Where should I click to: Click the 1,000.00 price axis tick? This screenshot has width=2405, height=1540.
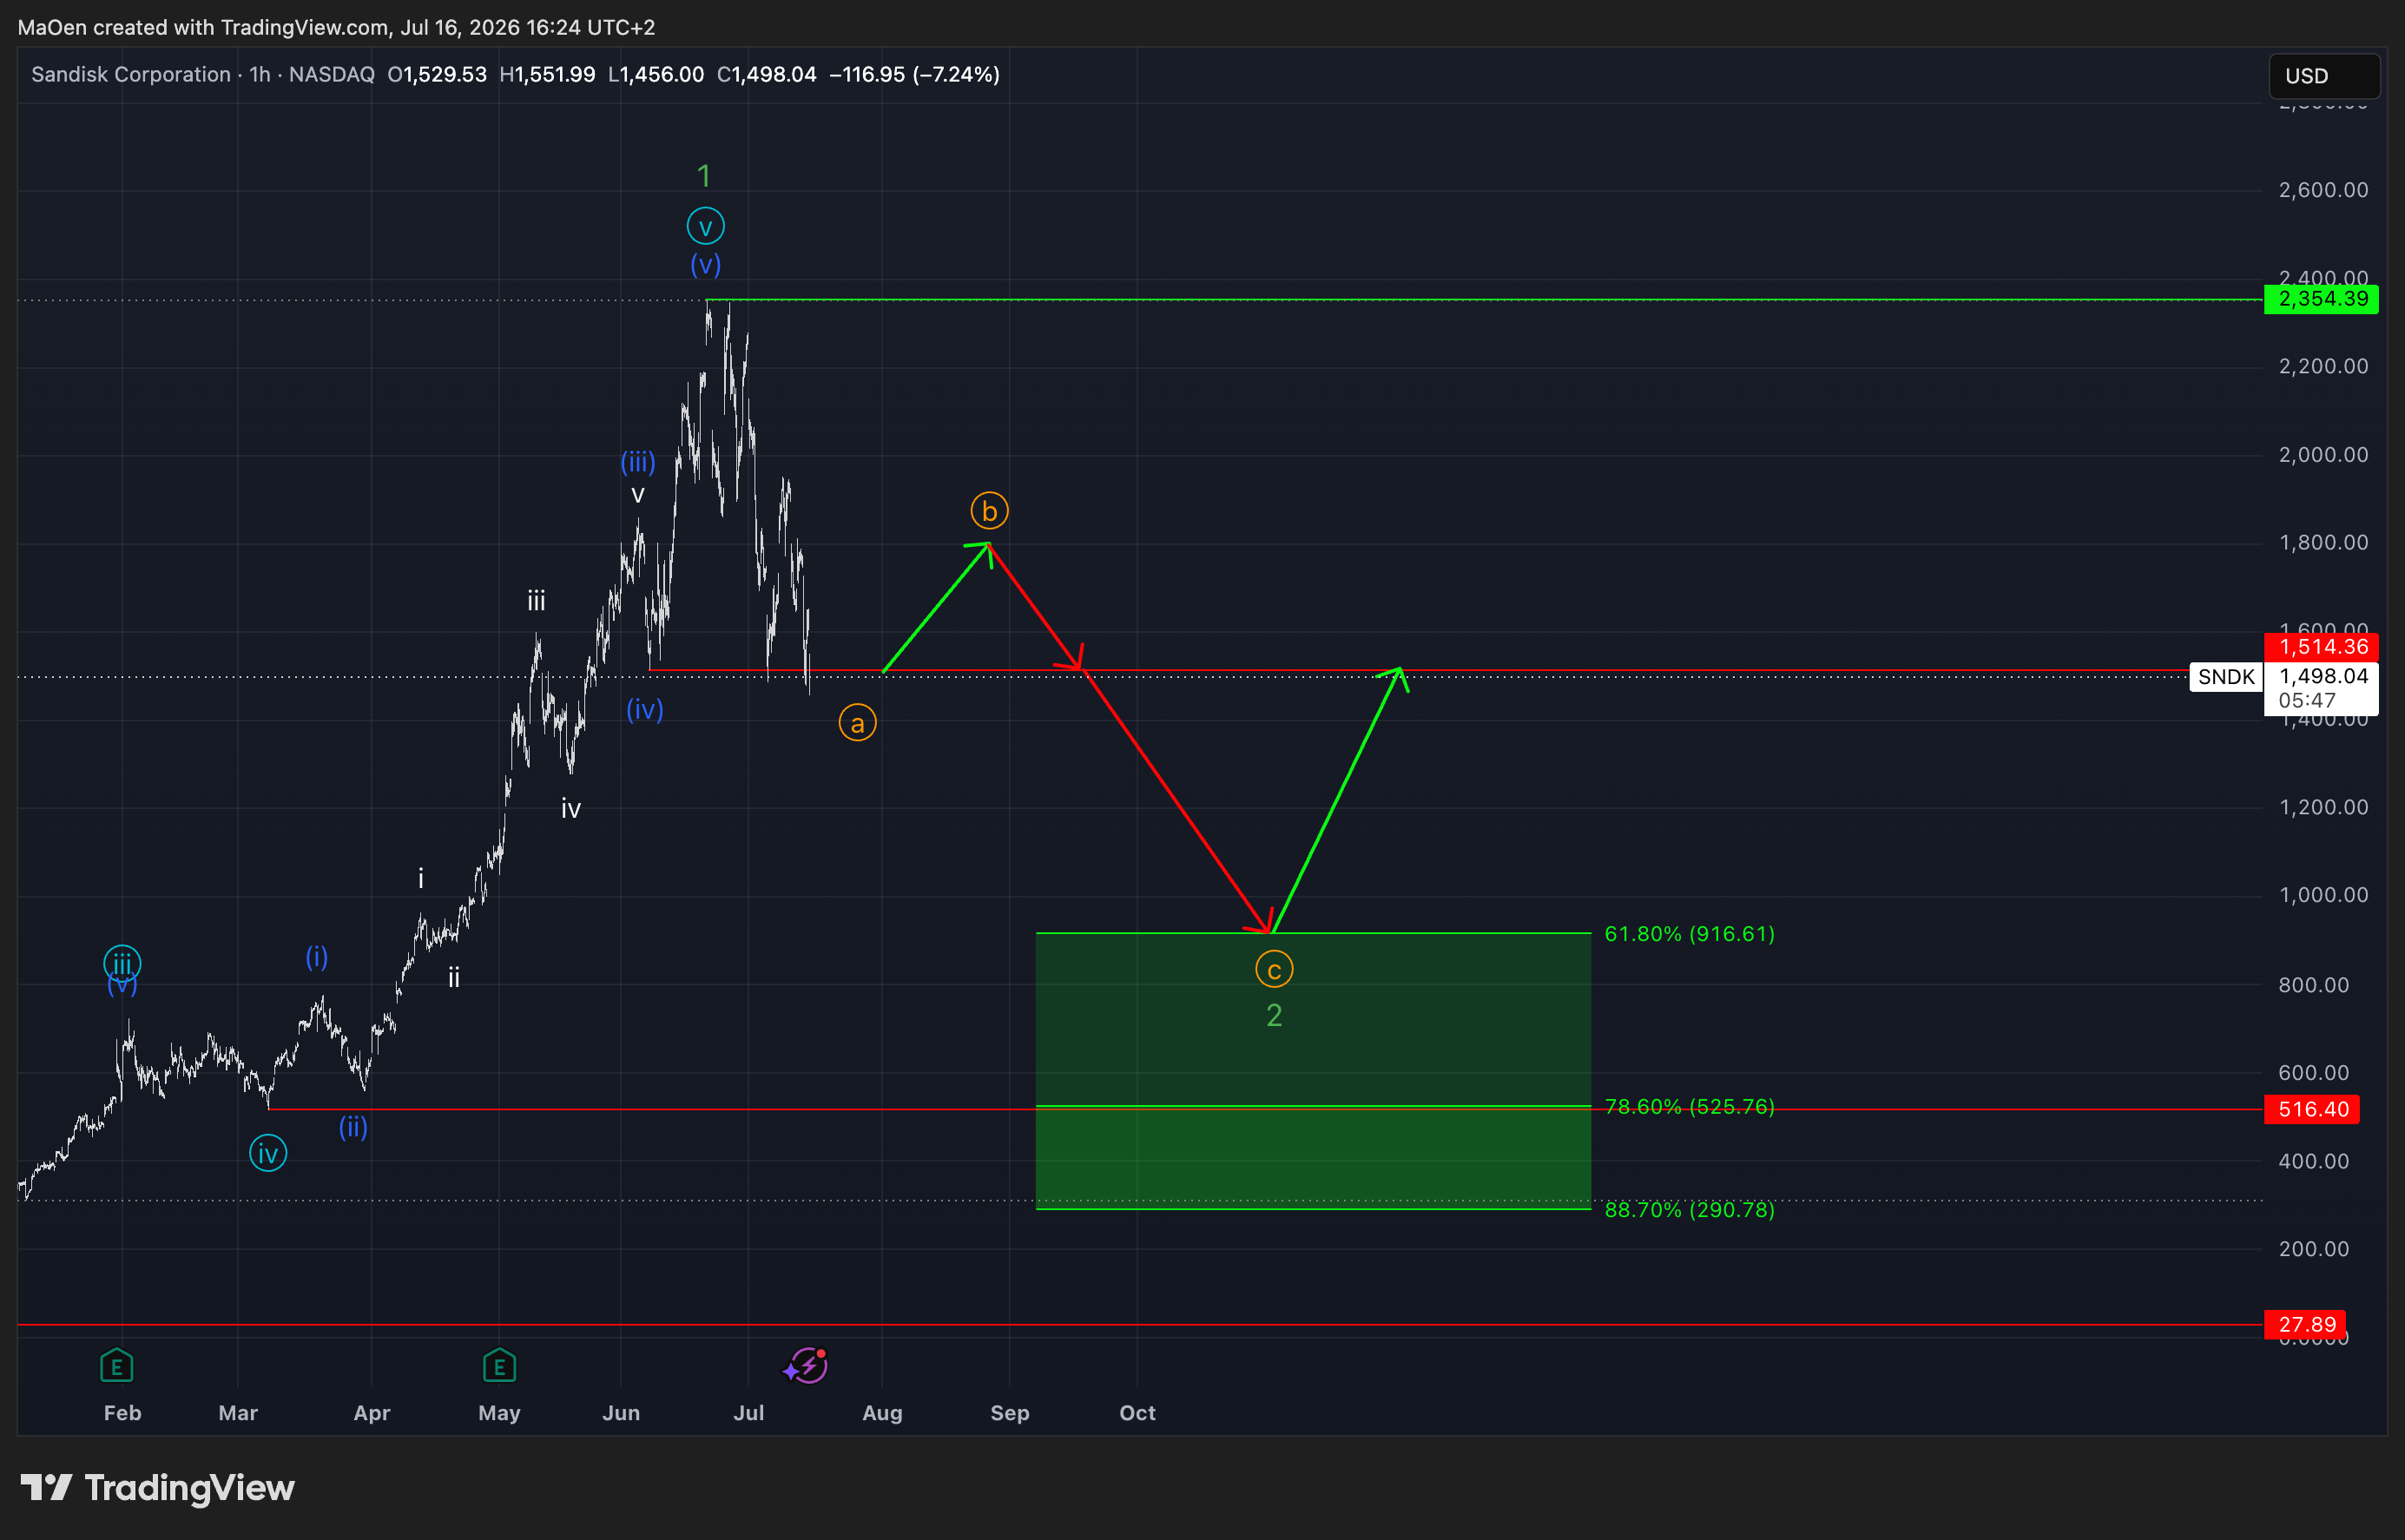click(2323, 895)
